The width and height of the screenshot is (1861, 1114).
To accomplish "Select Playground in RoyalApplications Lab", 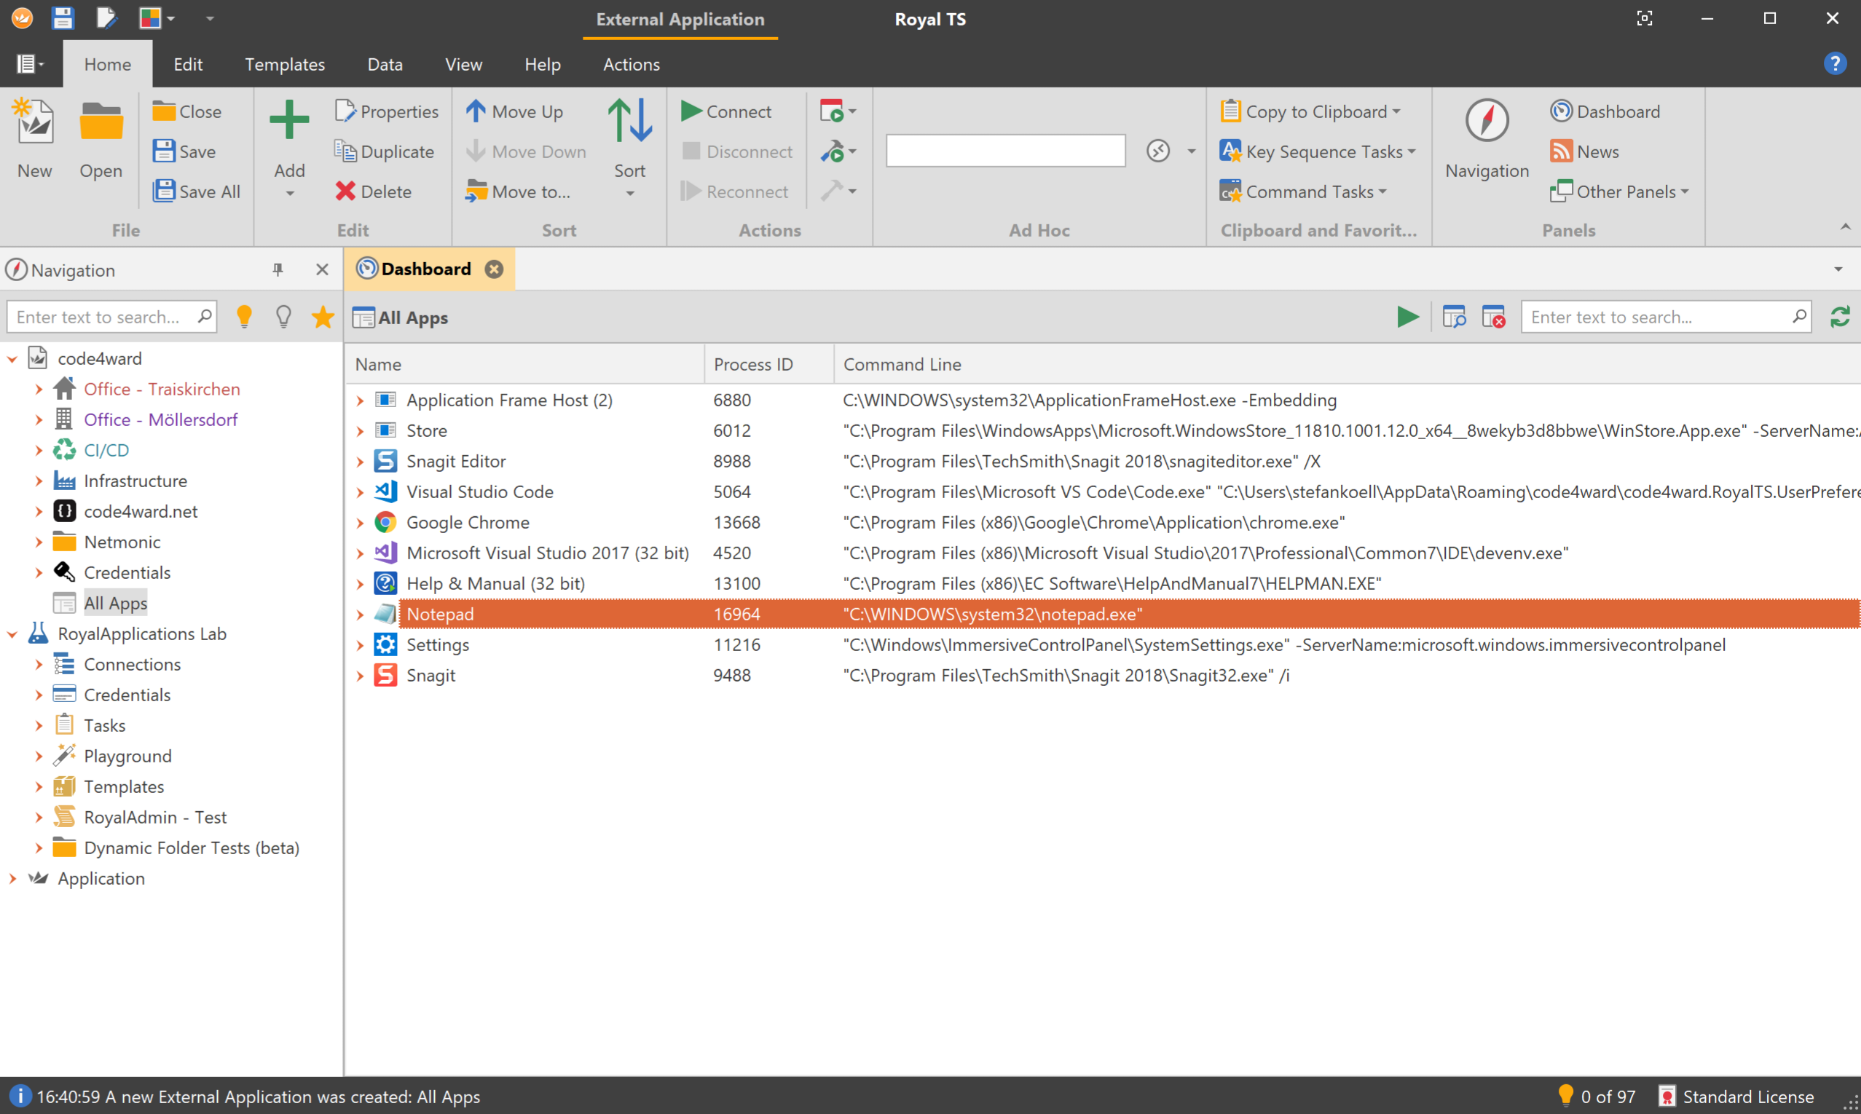I will [x=127, y=756].
